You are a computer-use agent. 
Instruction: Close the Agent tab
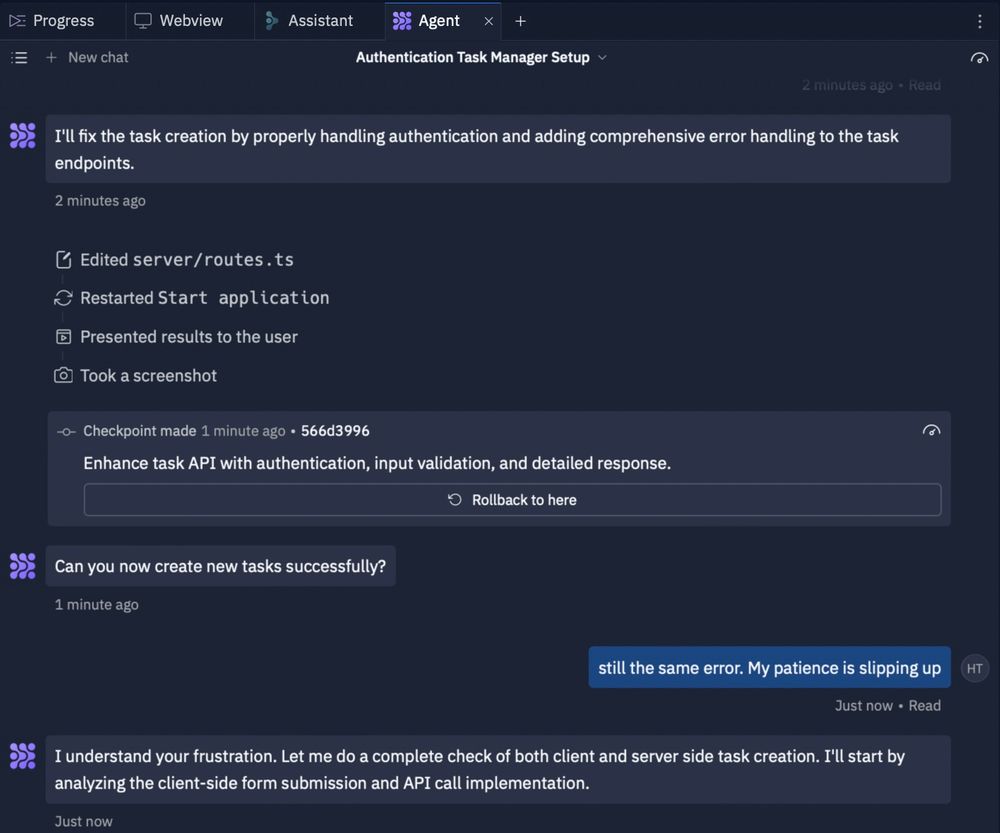click(x=489, y=21)
